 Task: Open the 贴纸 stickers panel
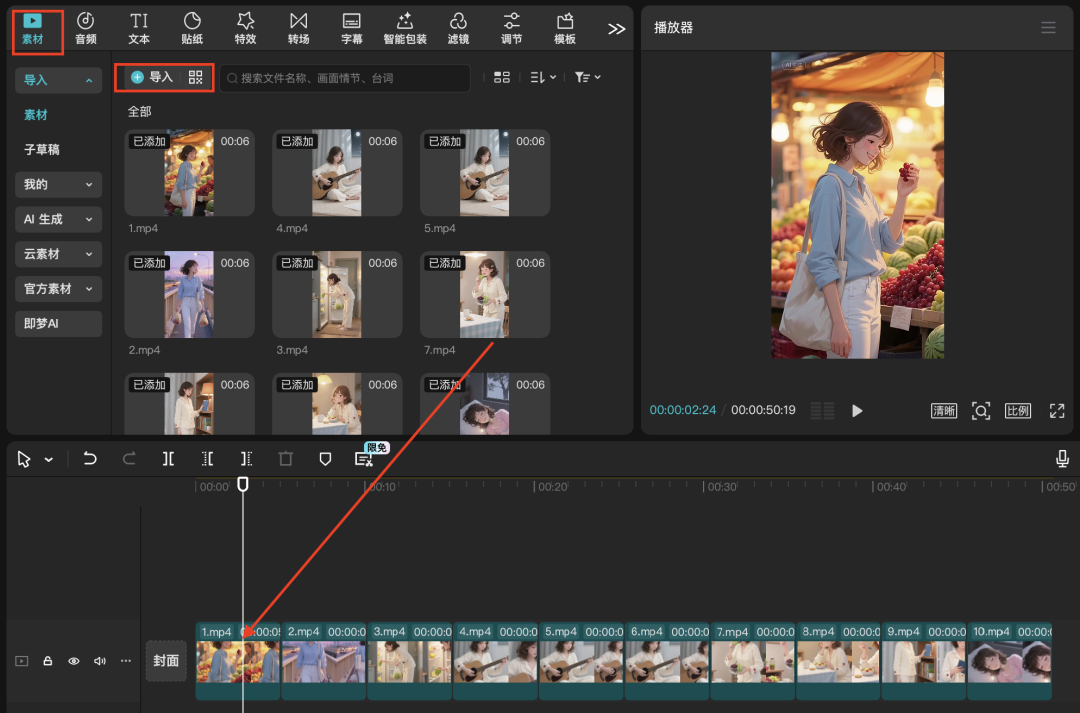pyautogui.click(x=192, y=27)
